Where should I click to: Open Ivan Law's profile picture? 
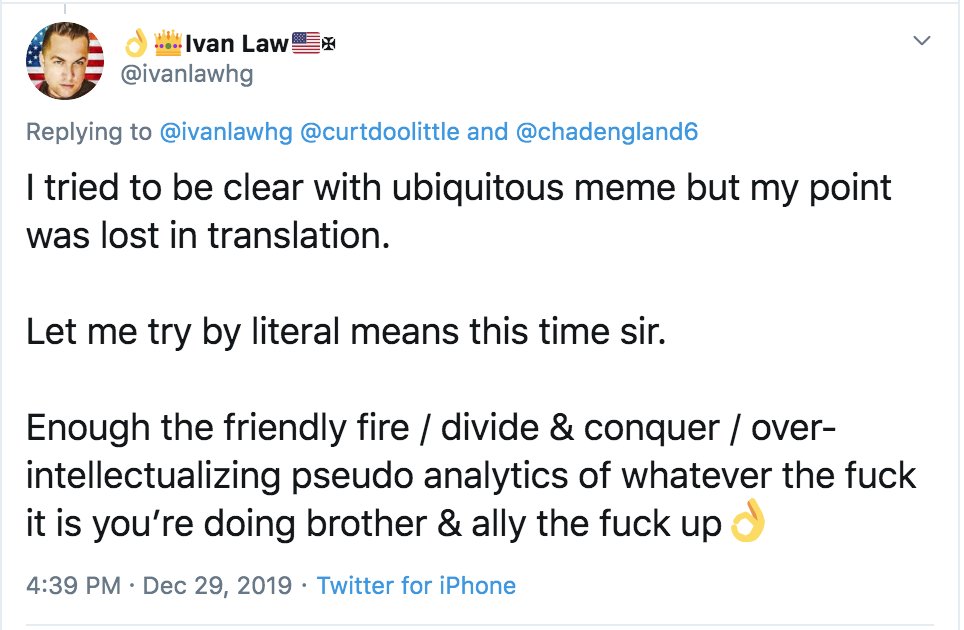[64, 59]
